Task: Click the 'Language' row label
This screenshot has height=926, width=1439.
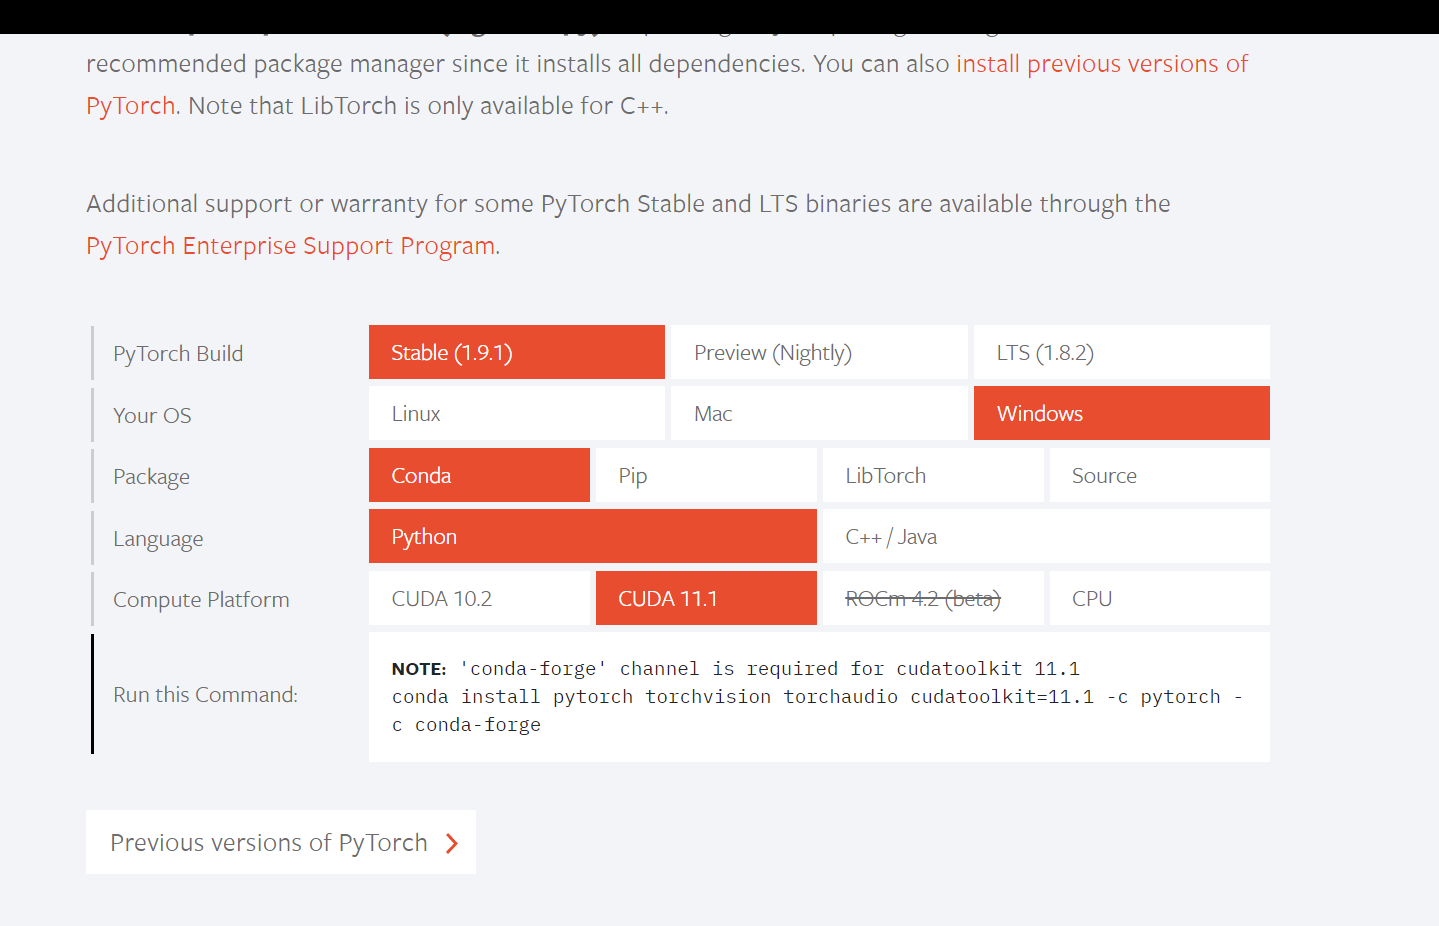Action: click(x=158, y=539)
